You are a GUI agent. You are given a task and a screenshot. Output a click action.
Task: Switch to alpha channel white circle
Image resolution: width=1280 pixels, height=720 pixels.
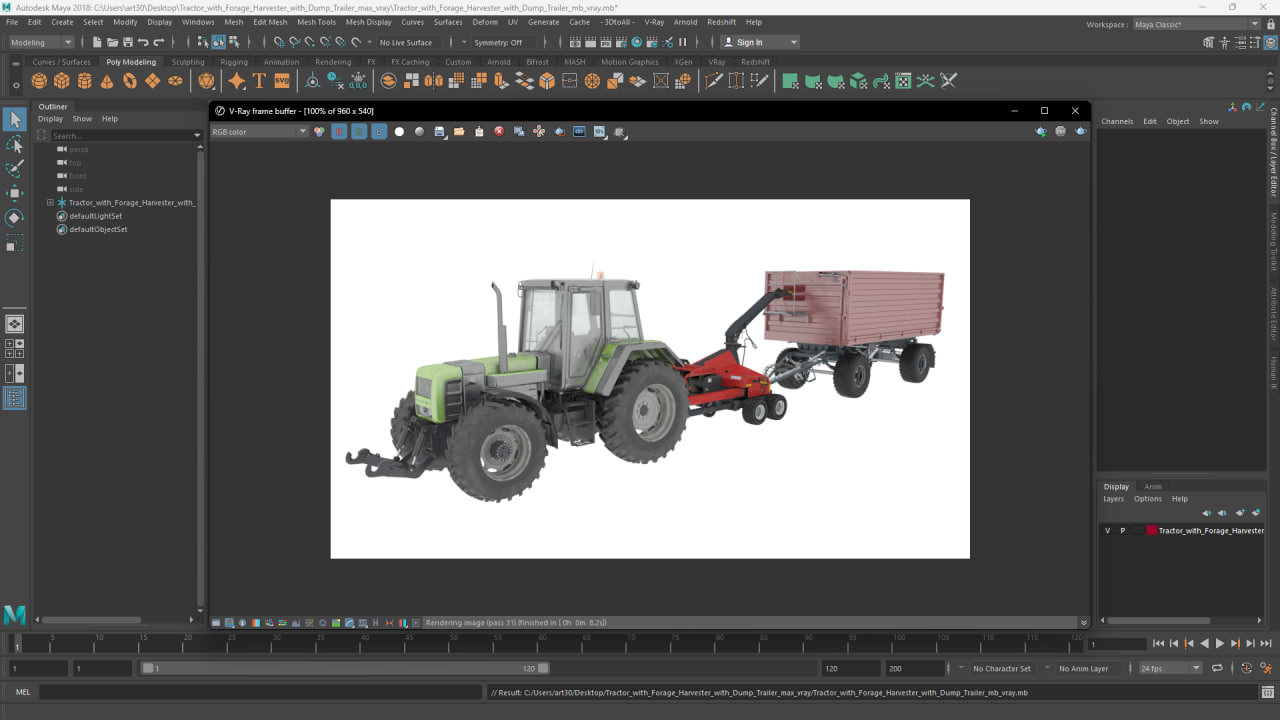tap(399, 132)
